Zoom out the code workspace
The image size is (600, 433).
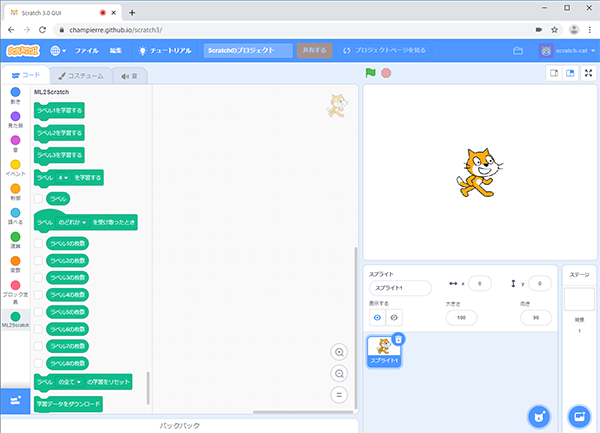click(339, 373)
